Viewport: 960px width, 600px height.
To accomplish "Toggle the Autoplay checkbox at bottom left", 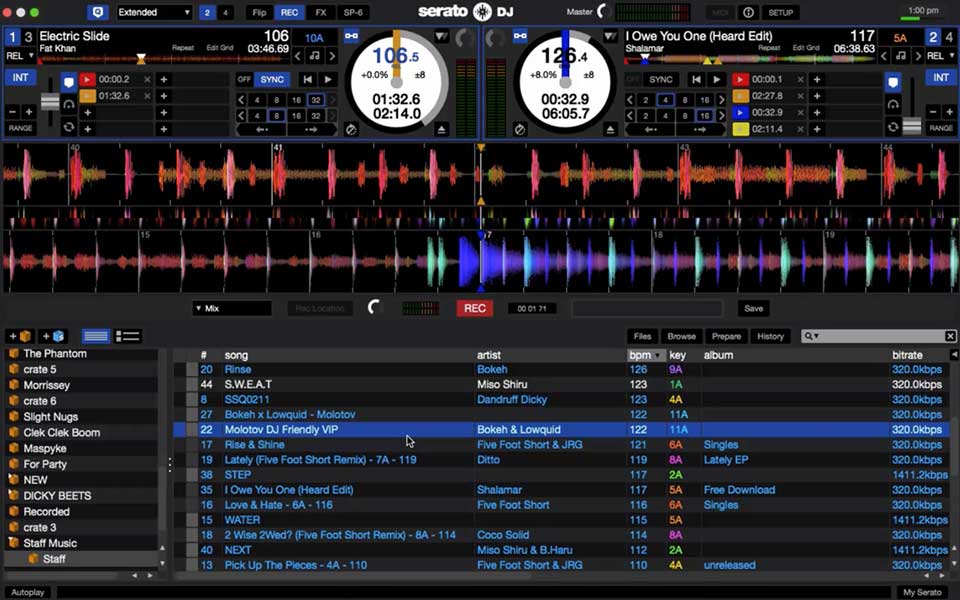I will click(x=28, y=591).
